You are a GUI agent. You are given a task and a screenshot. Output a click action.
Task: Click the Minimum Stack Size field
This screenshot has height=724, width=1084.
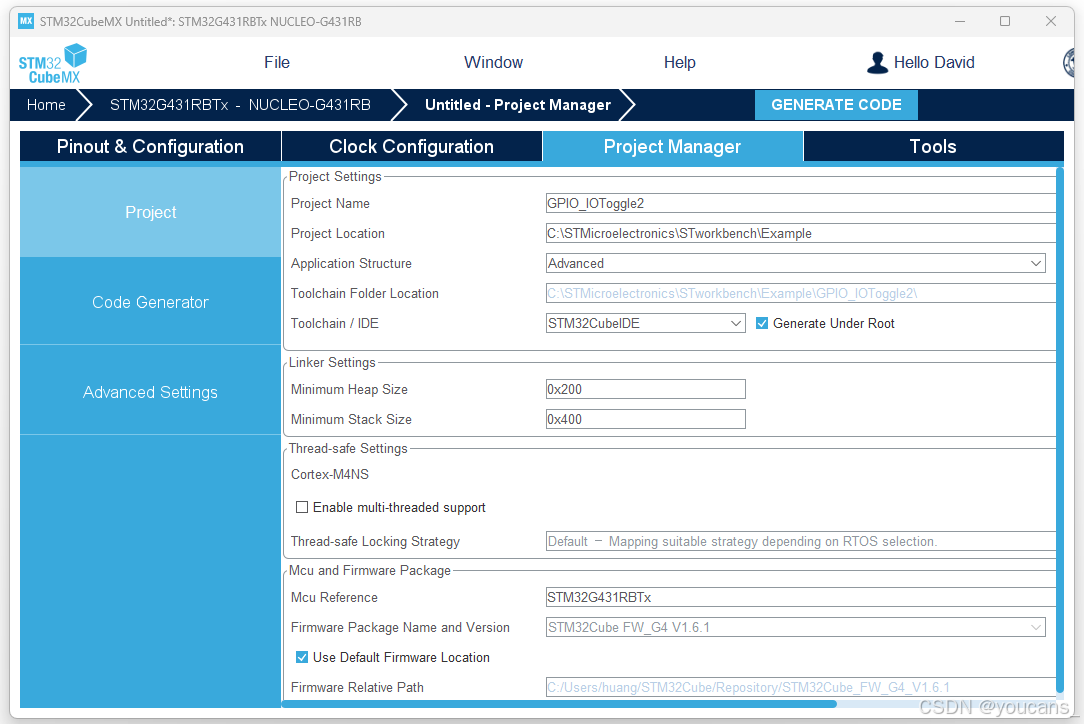[646, 419]
